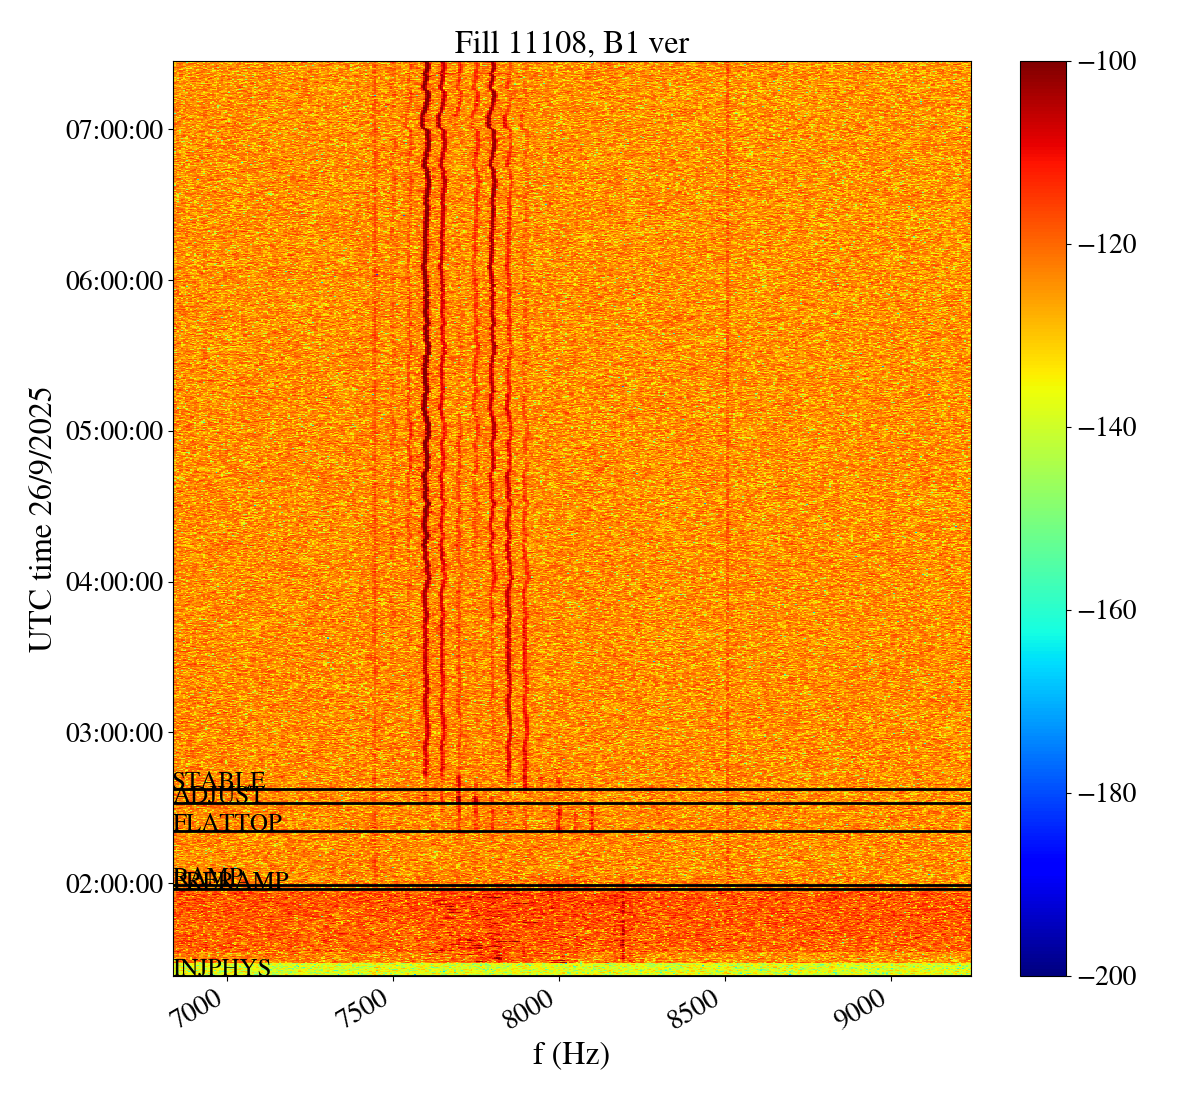
Task: Click the plot title "Fill 11108, B1 ver"
Action: coord(571,42)
